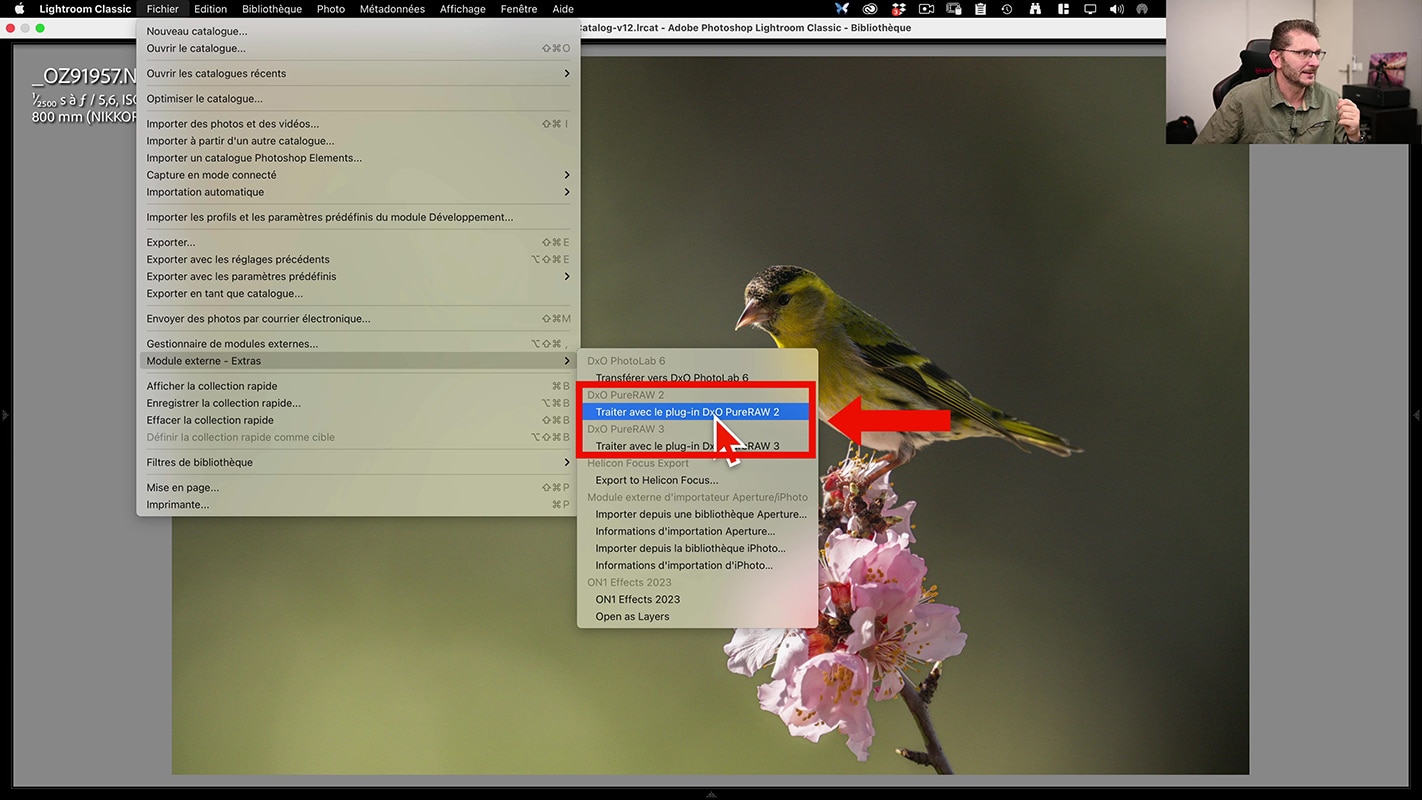1422x800 pixels.
Task: Open the display mirroring menu bar icon
Action: (x=1089, y=9)
